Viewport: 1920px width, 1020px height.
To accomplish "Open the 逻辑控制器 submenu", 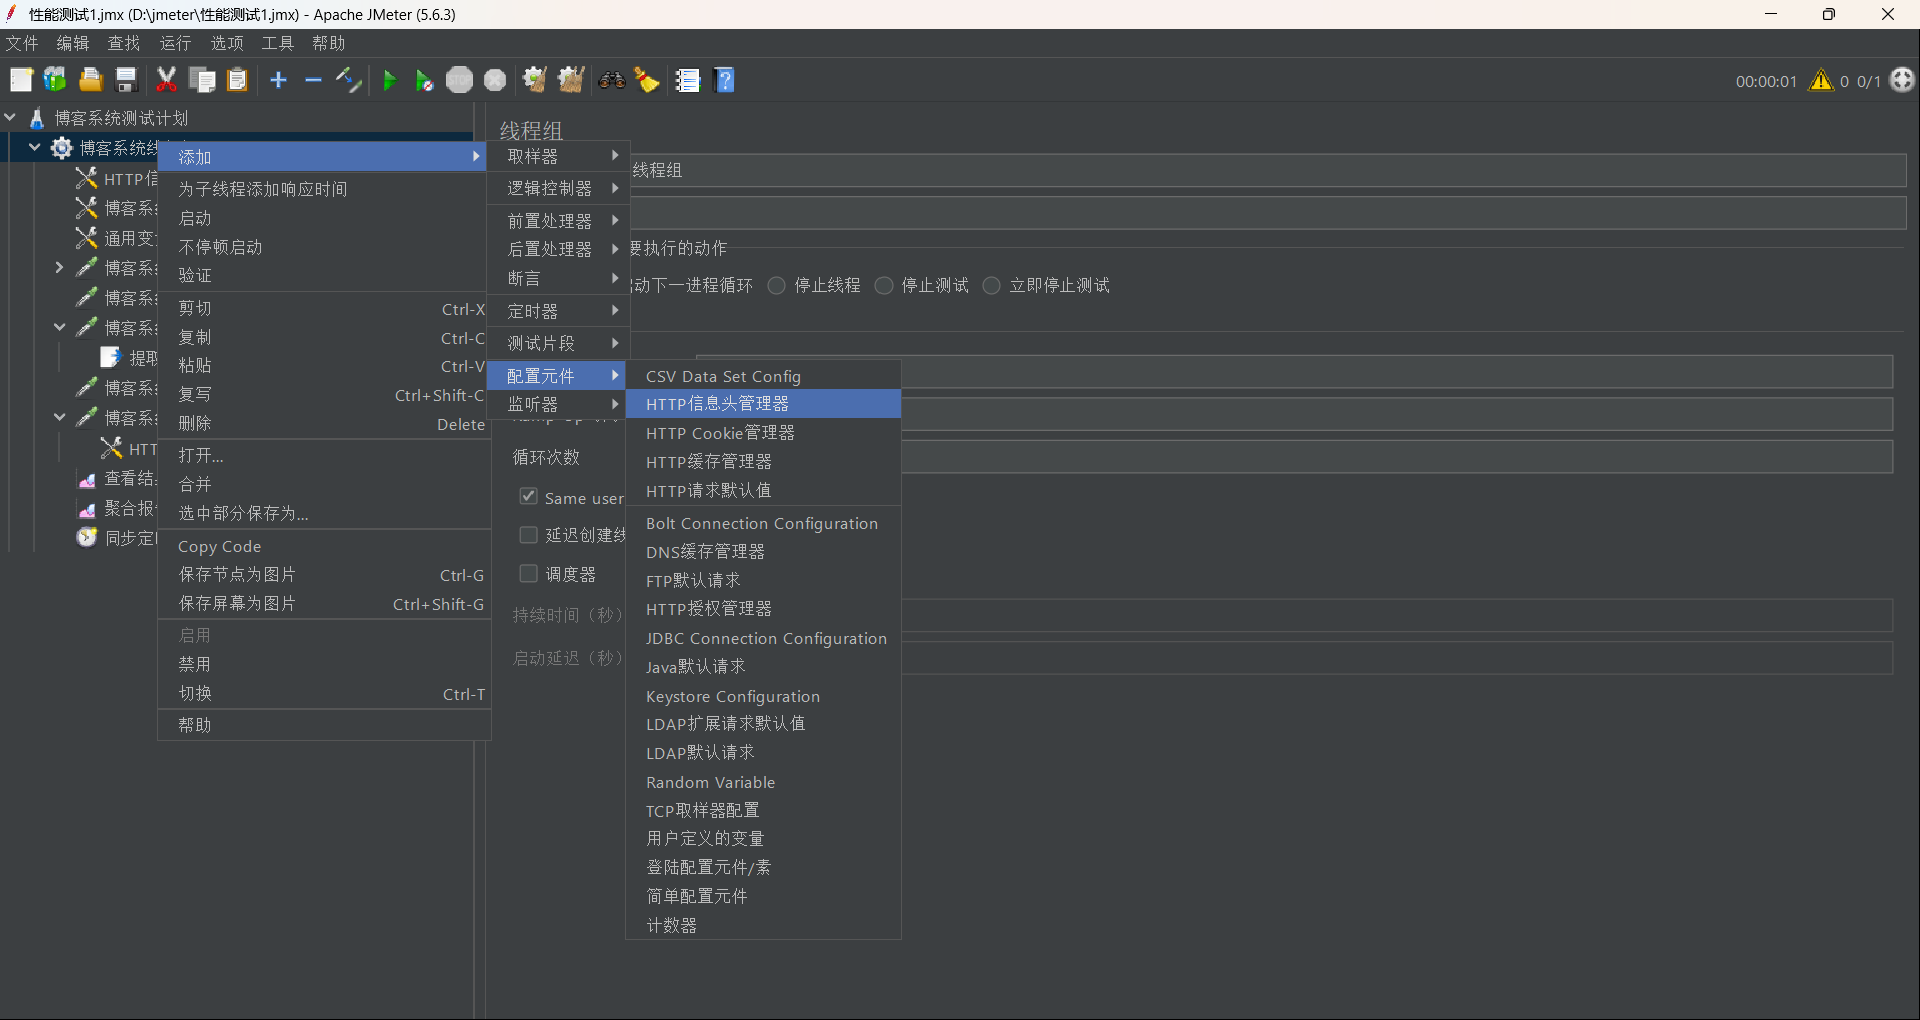I will coord(558,188).
